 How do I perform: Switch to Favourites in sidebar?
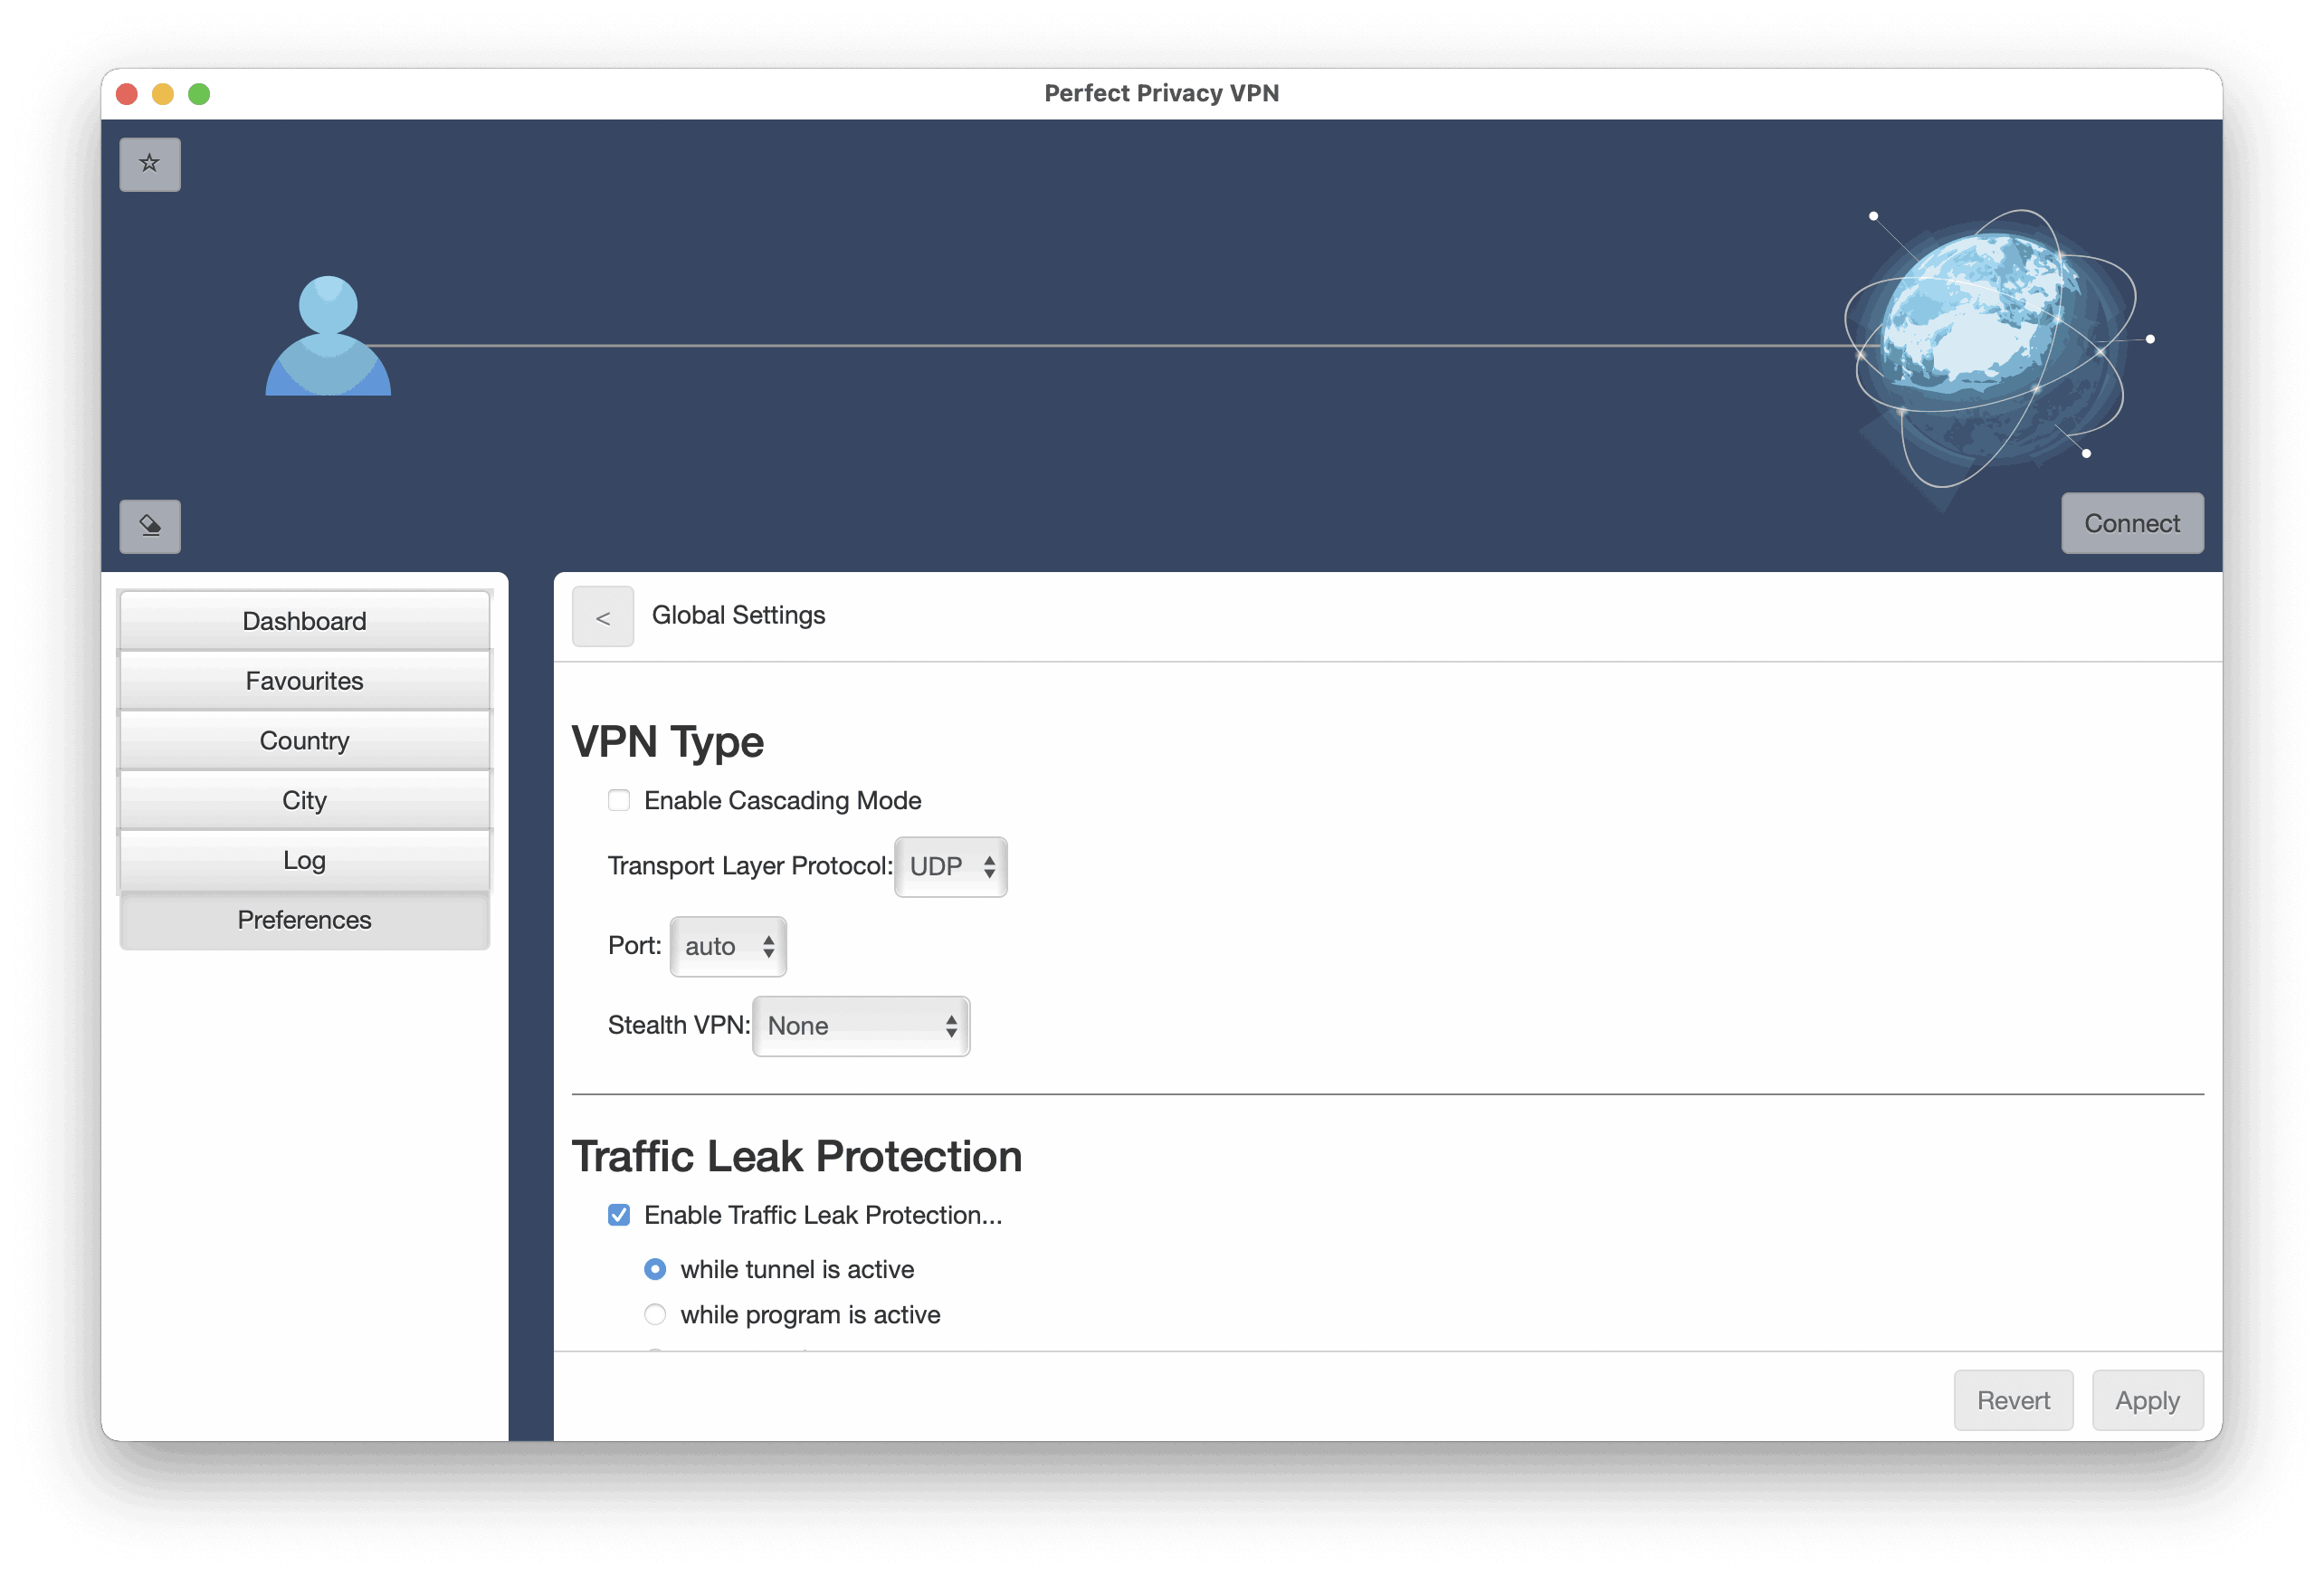[x=305, y=681]
